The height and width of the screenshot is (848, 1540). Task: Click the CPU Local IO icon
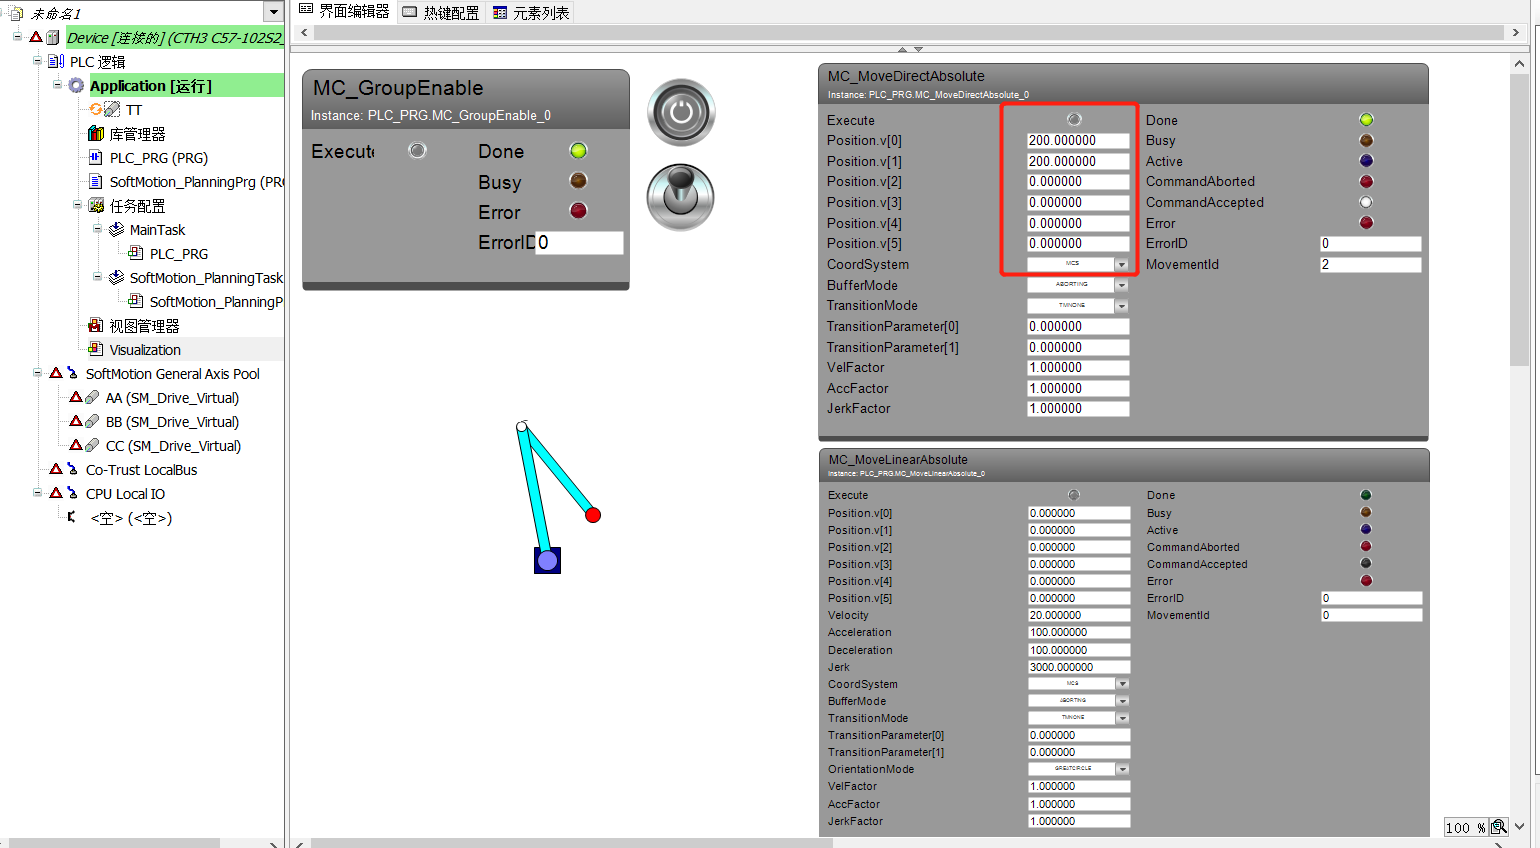(72, 494)
